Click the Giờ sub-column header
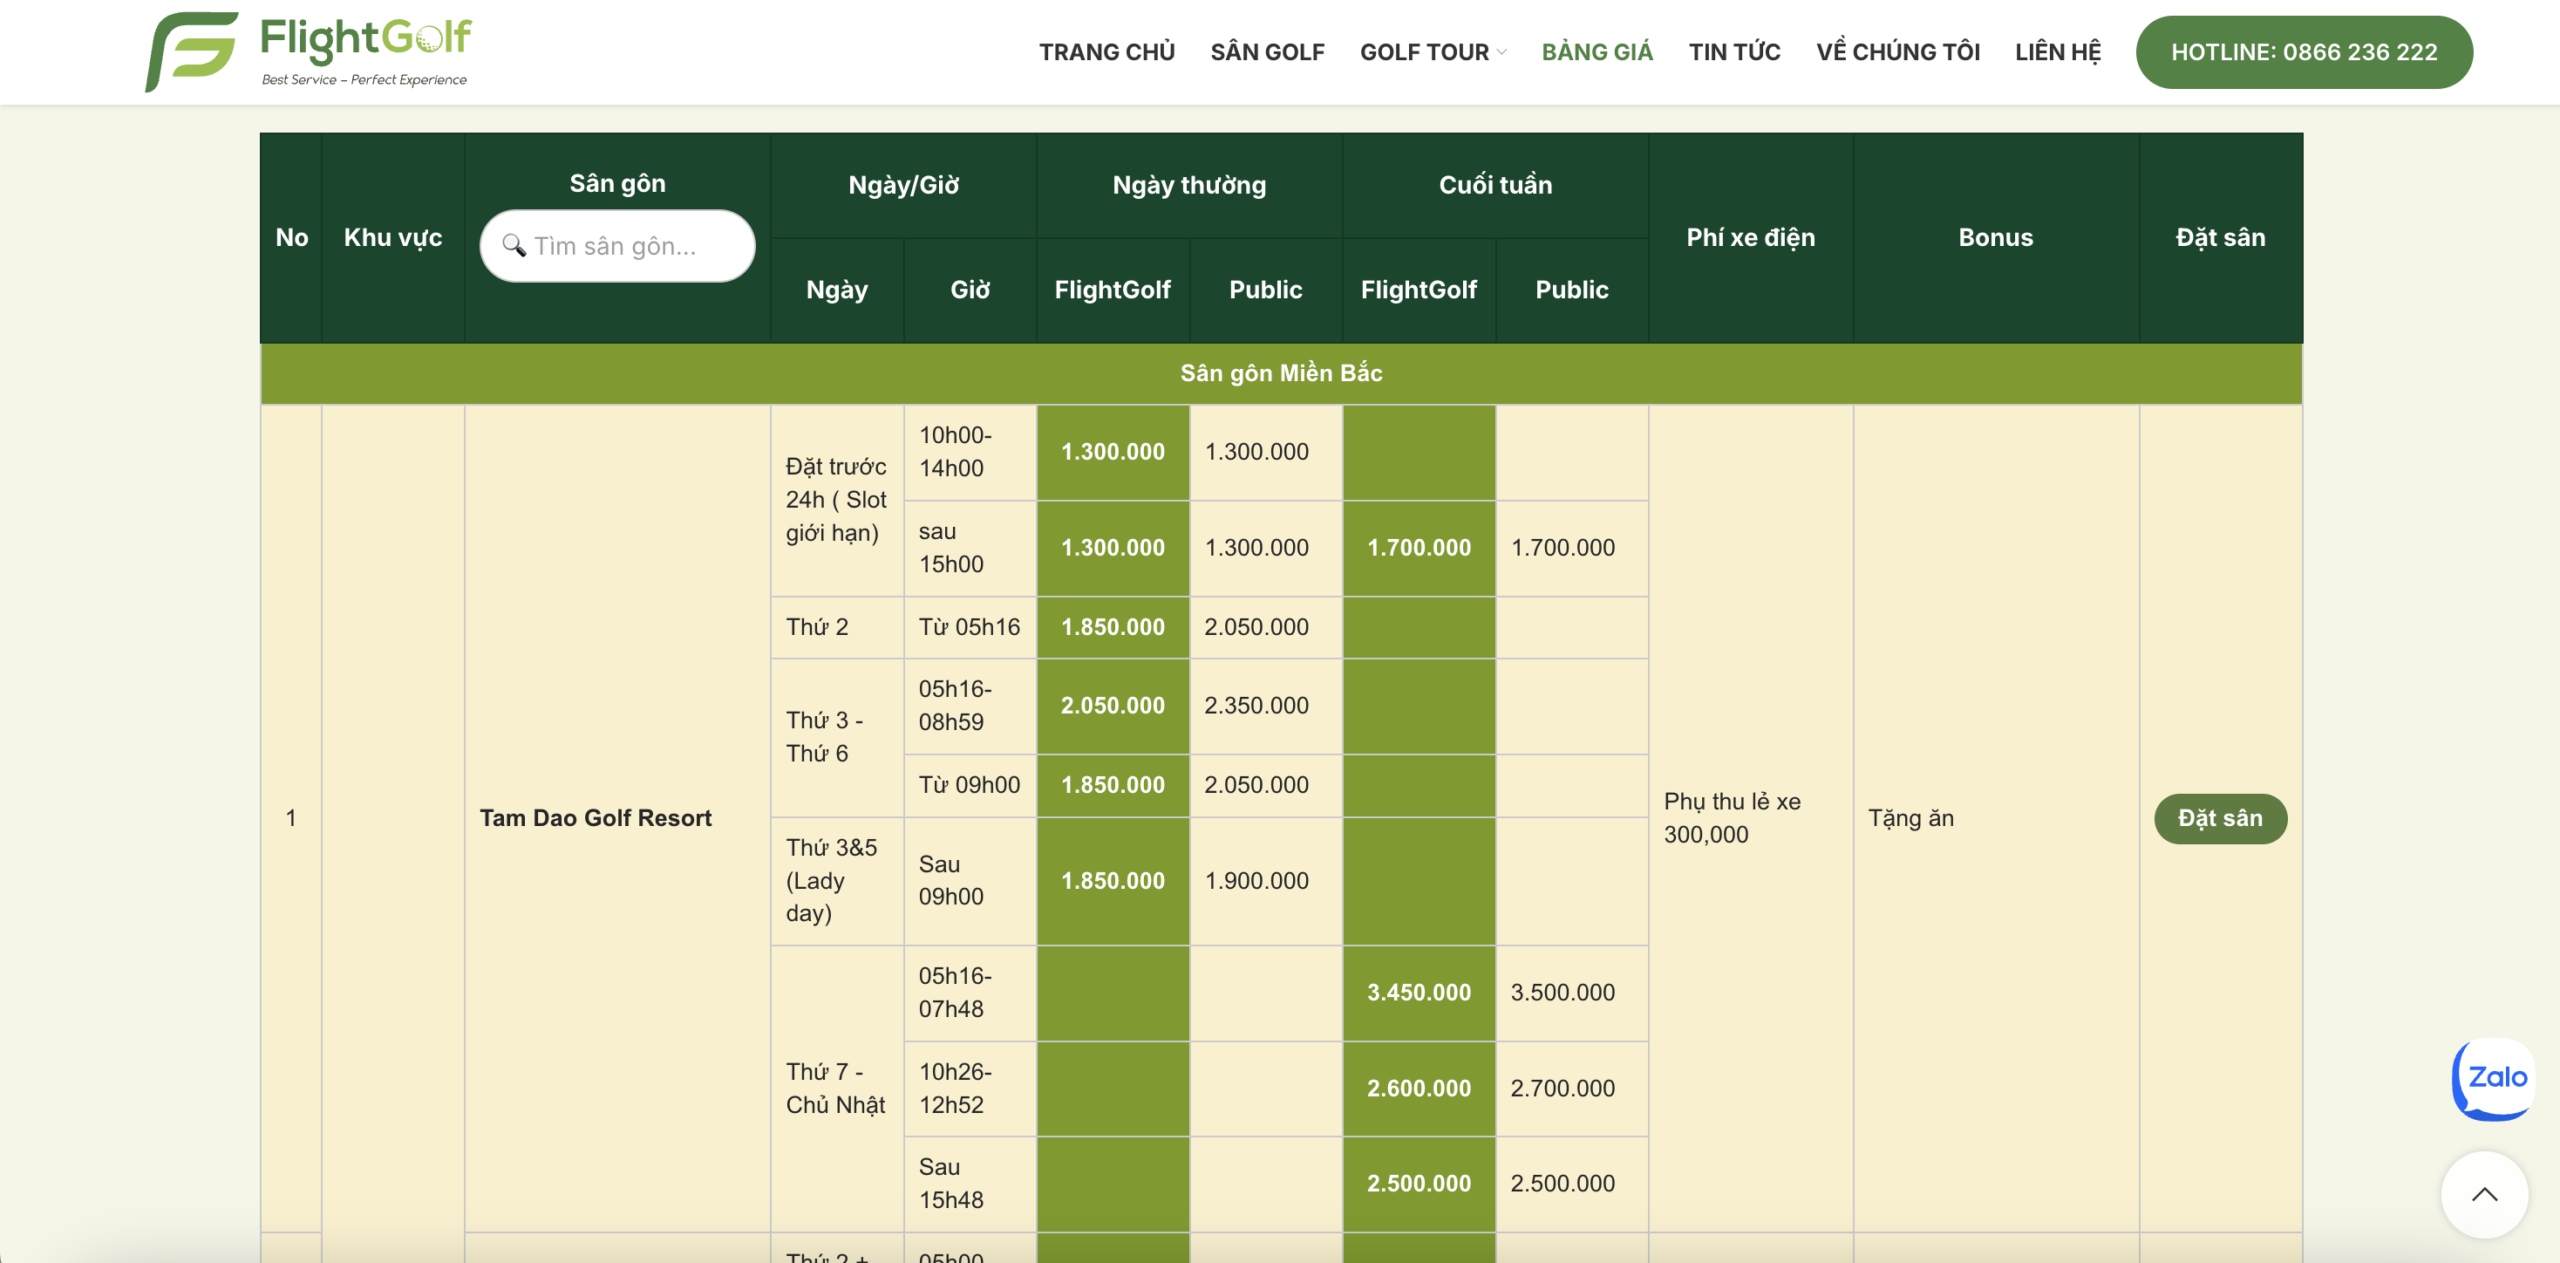This screenshot has width=2560, height=1263. pos(970,290)
